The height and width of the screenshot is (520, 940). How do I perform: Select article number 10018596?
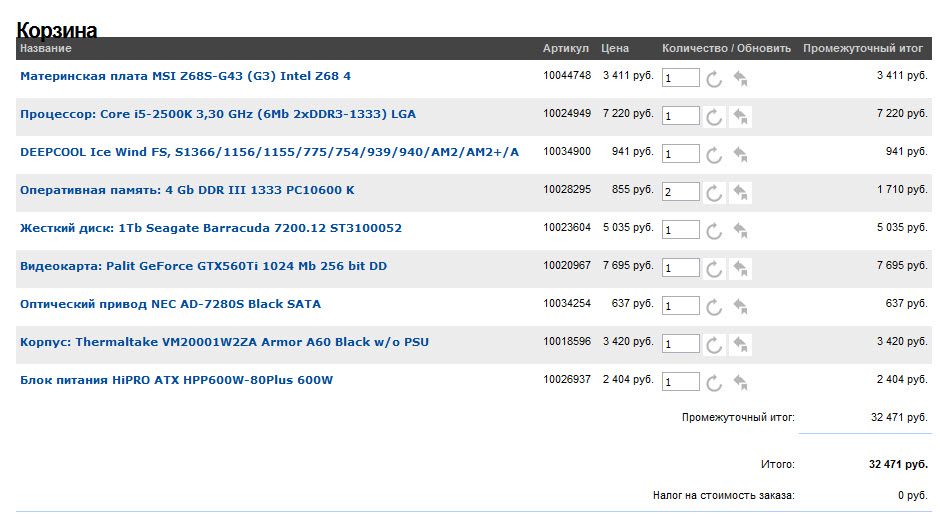567,341
